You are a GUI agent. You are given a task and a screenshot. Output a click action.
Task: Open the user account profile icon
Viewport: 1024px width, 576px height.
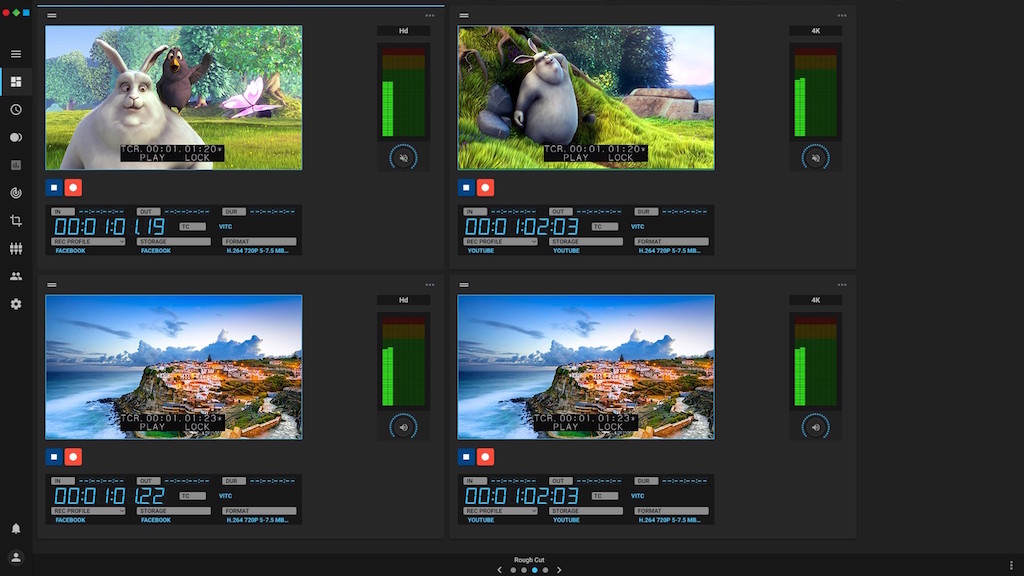pos(16,557)
